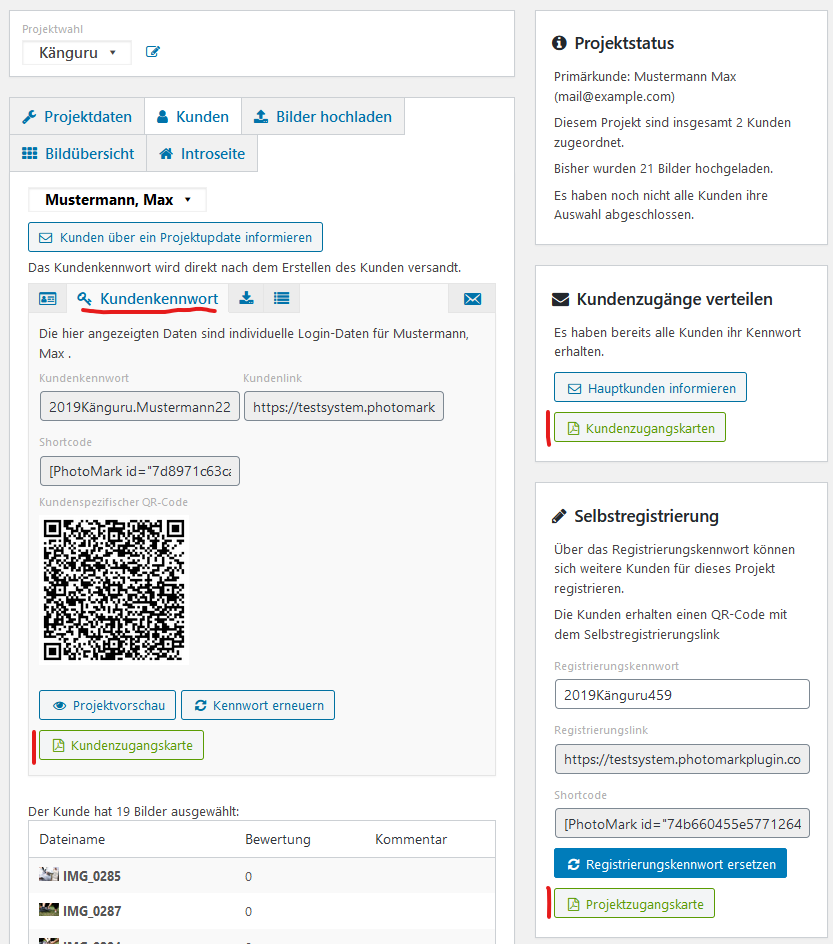Click the IMG_0287 thumbnail image
Viewport: 833px width, 944px height.
(x=49, y=910)
